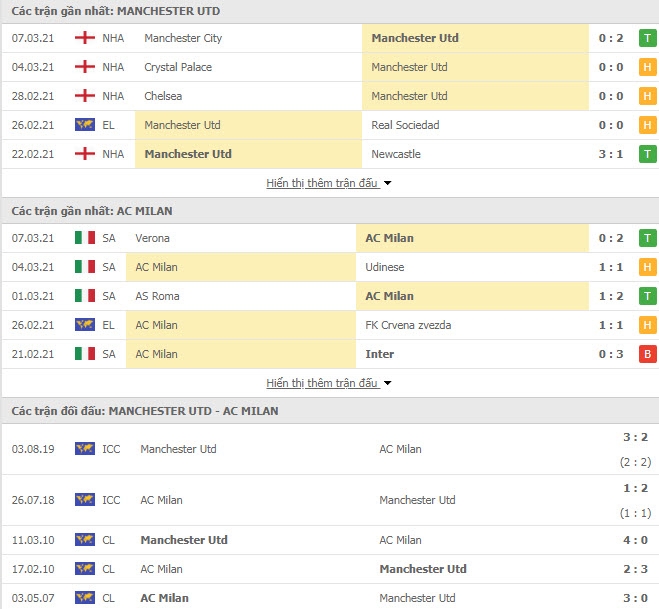Click green T badge for Manchester City match
659x609 pixels.
click(647, 38)
